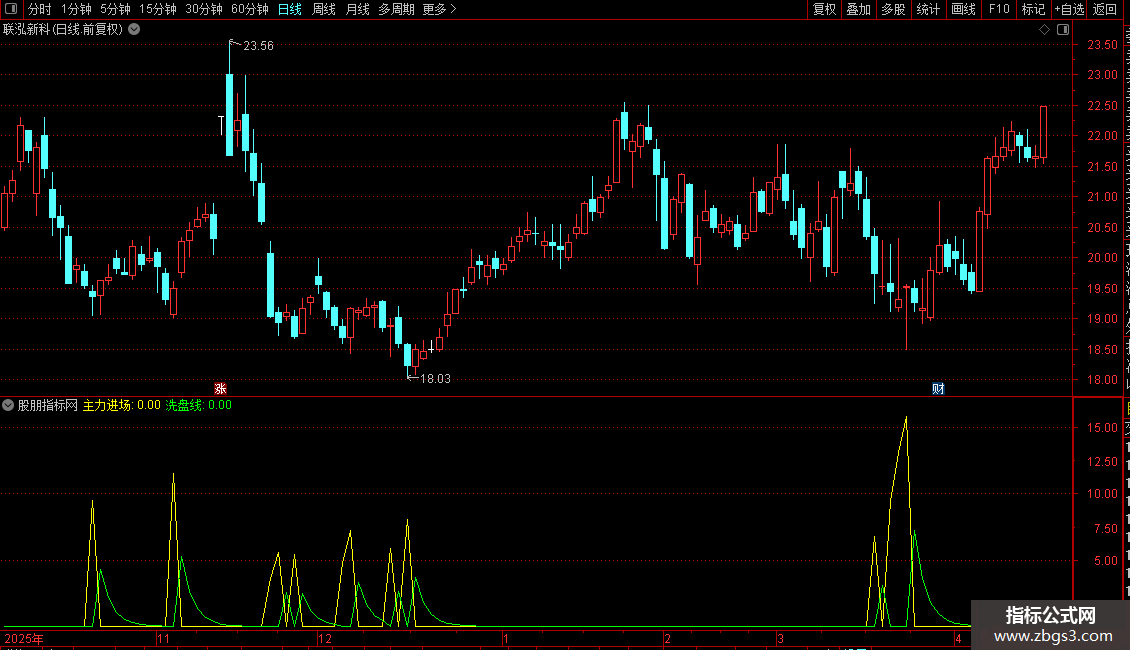Click the diamond icon above price chart
The width and height of the screenshot is (1130, 650).
point(1044,30)
